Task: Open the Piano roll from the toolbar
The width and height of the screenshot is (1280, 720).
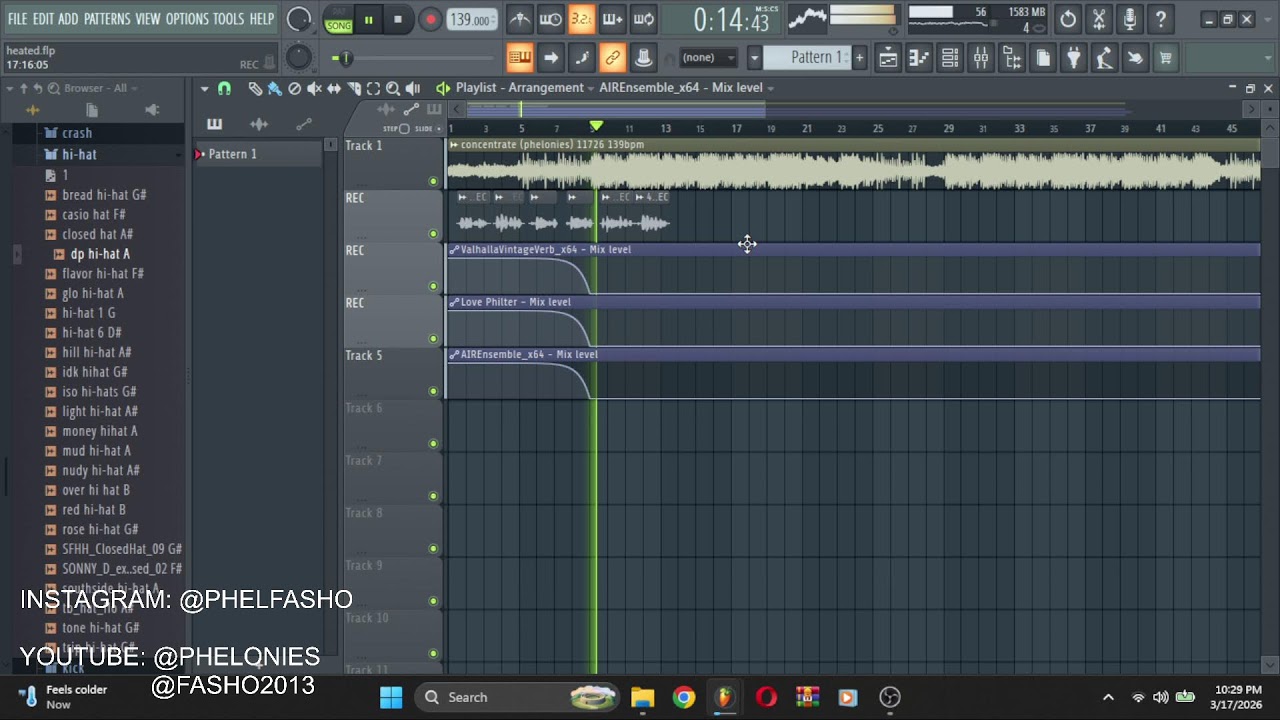Action: 919,58
